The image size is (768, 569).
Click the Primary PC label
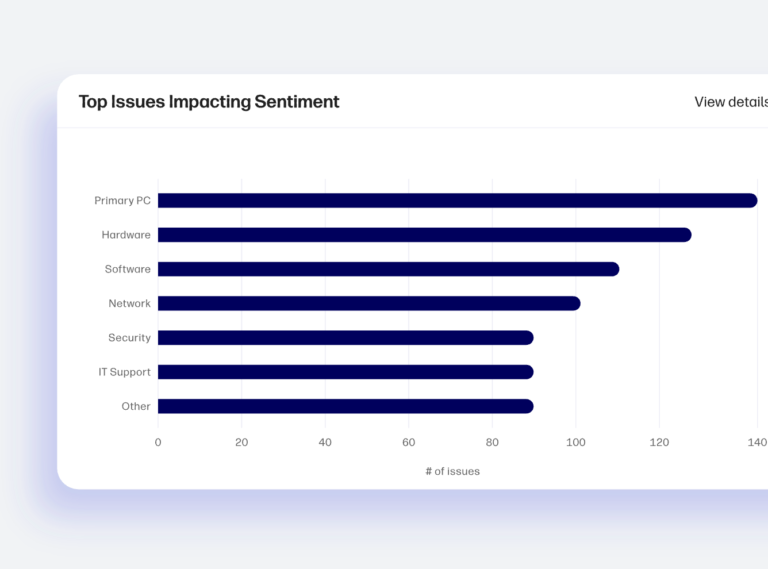(x=122, y=201)
